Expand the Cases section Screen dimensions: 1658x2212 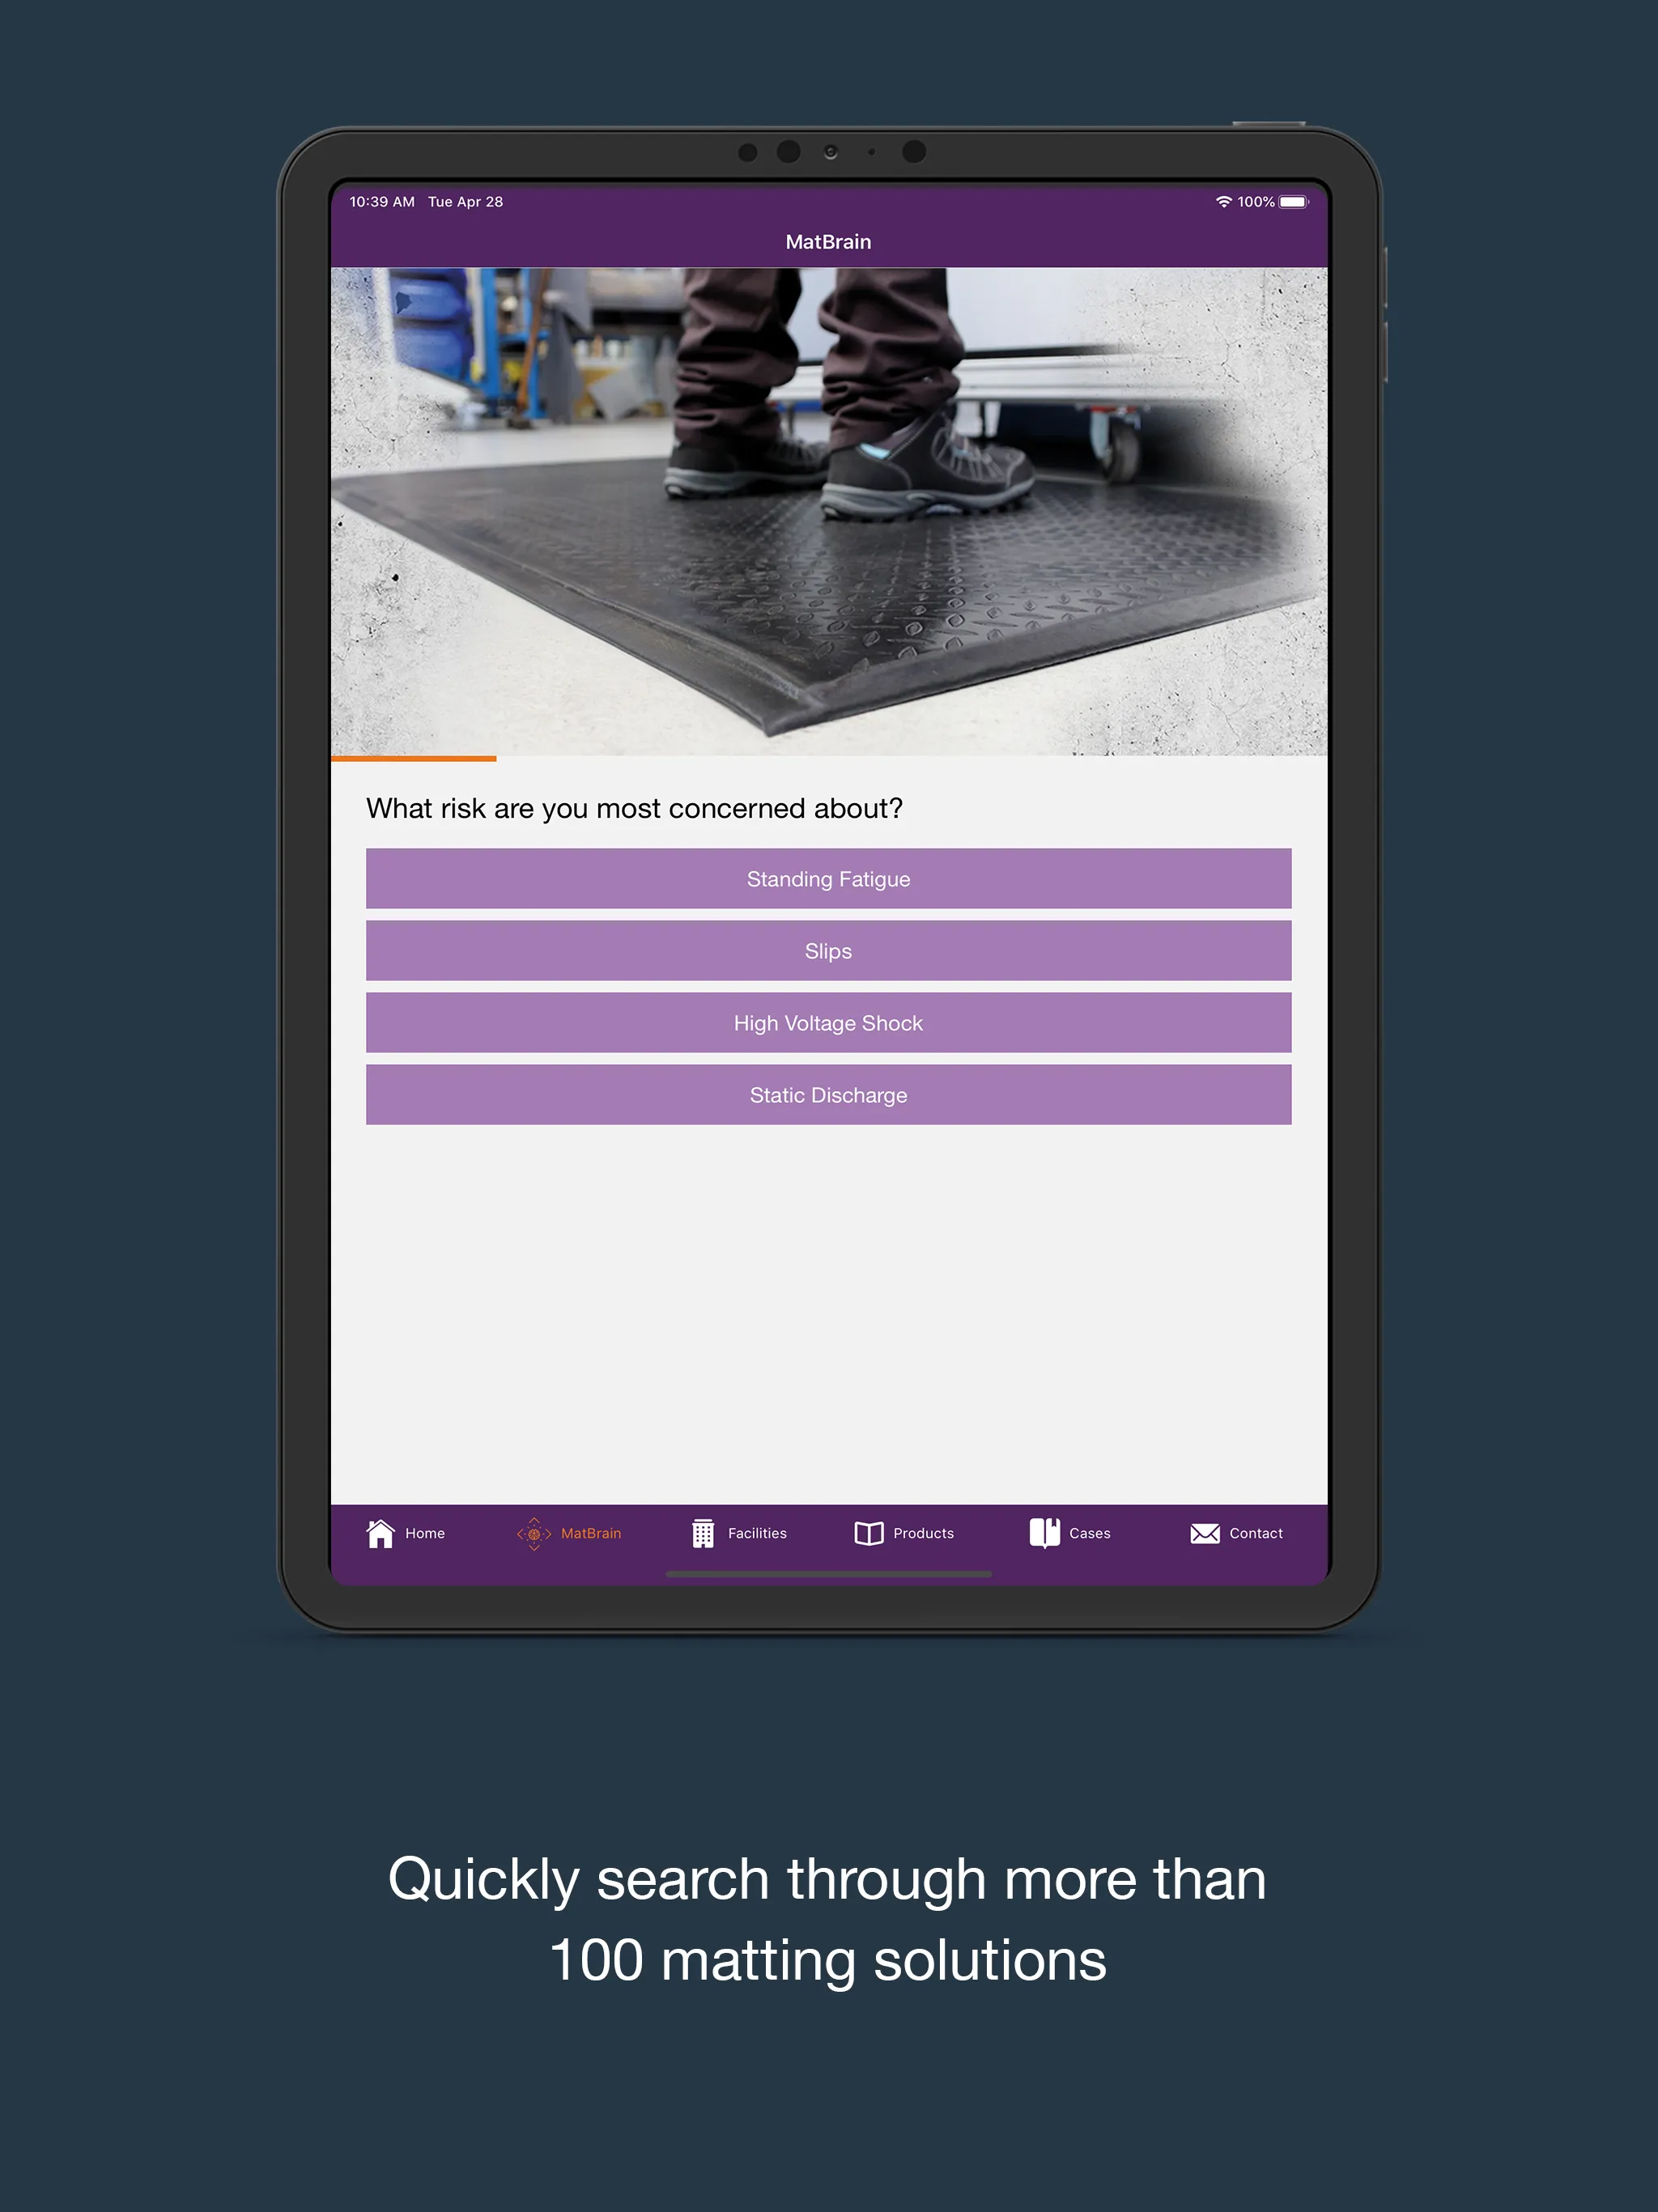[x=1069, y=1533]
